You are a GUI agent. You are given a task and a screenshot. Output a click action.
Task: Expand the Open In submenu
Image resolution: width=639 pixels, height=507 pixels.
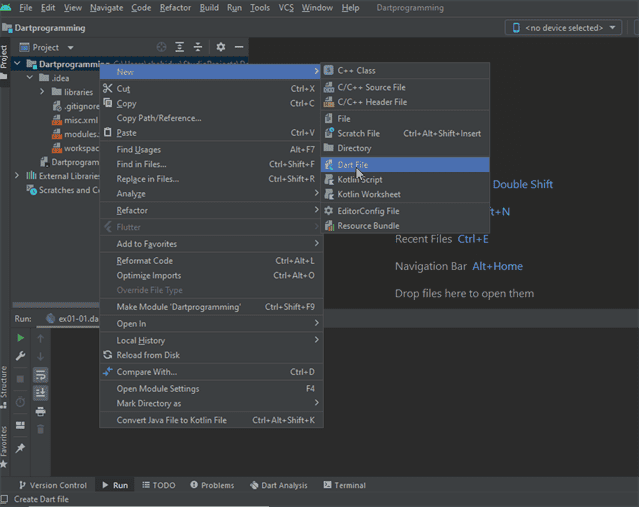click(211, 324)
